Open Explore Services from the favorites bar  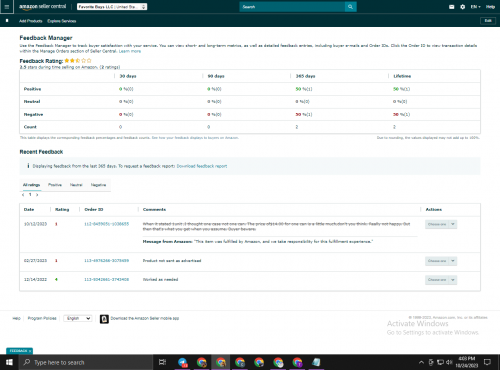(x=62, y=21)
